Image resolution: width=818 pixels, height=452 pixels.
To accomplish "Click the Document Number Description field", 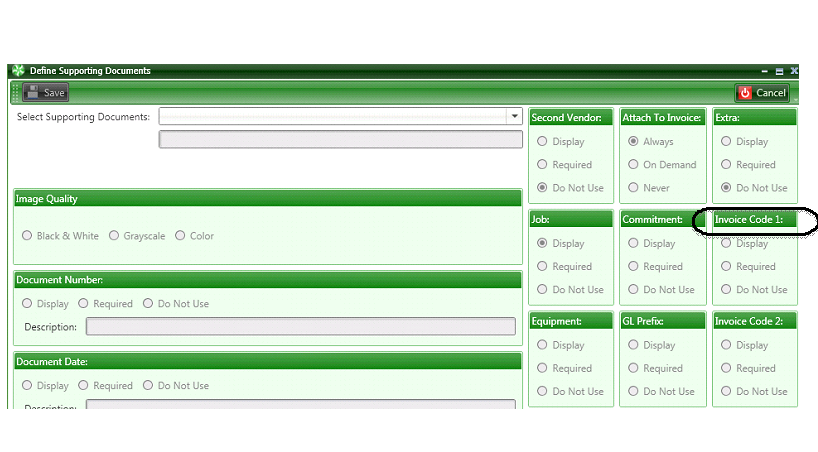I will (300, 327).
